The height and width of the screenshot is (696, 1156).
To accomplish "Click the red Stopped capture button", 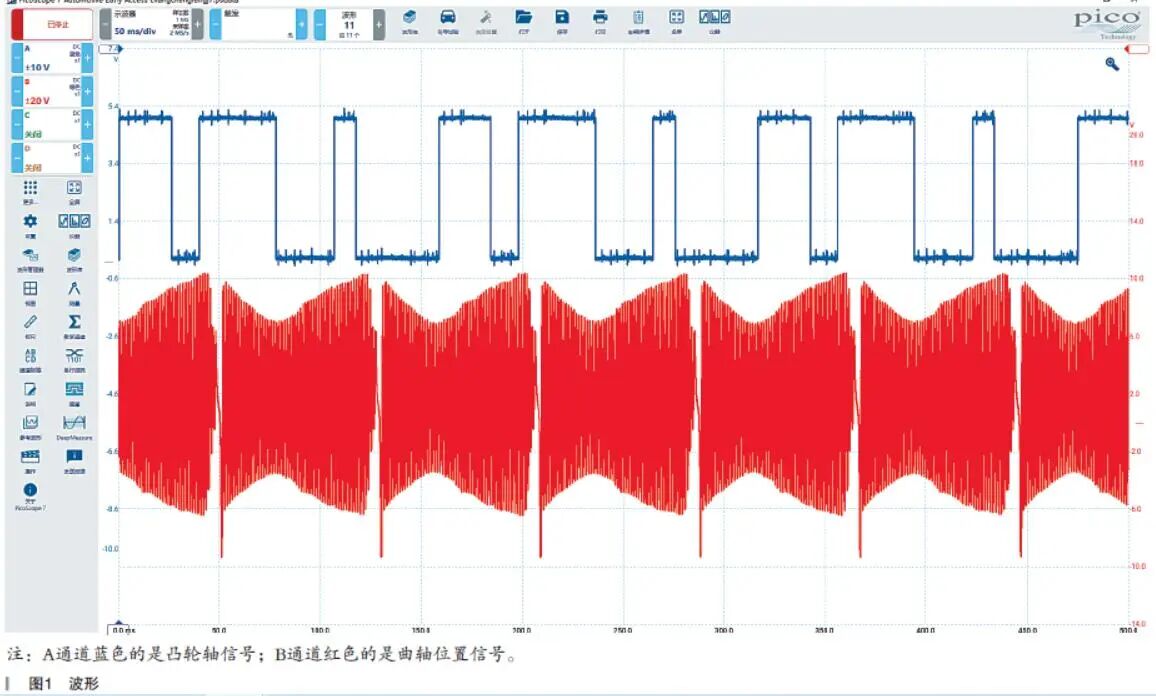I will tap(52, 24).
